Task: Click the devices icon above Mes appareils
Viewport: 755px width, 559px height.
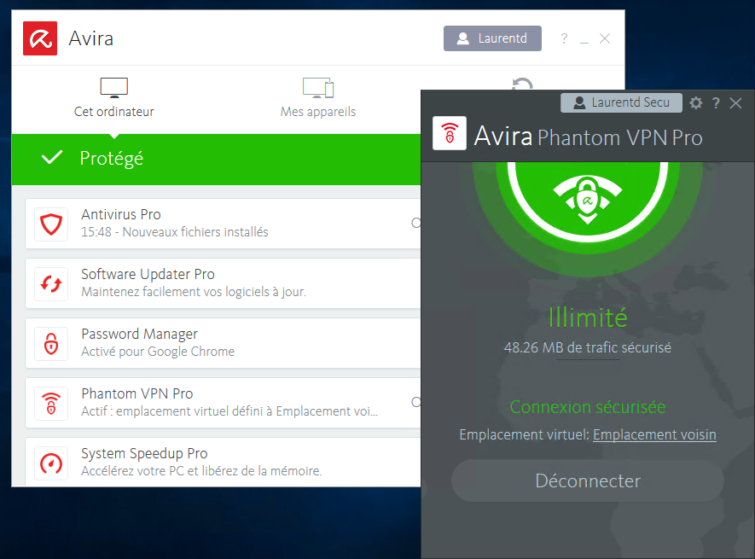Action: [x=318, y=87]
